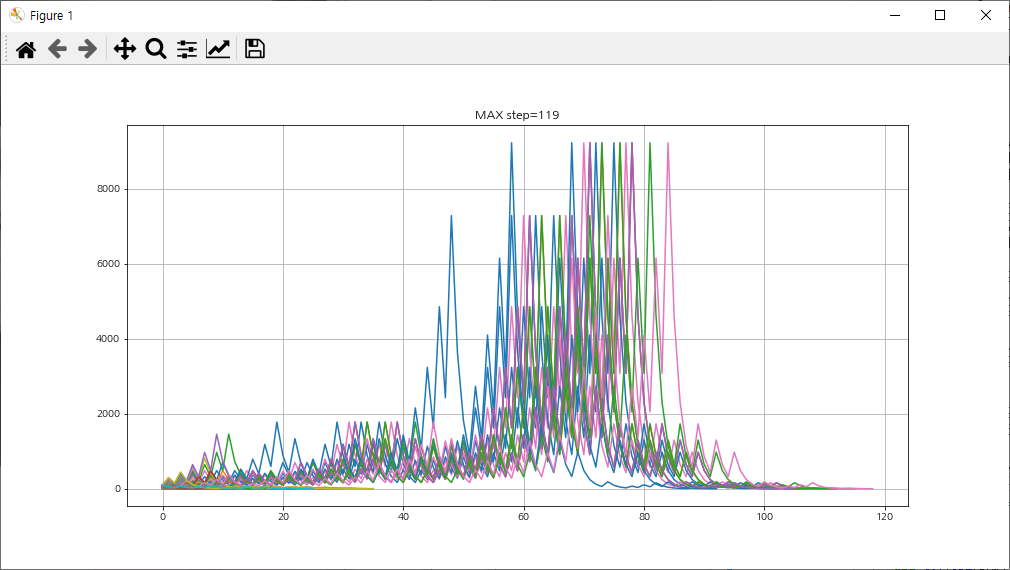
Task: Click the x-axis label 40
Action: click(403, 517)
